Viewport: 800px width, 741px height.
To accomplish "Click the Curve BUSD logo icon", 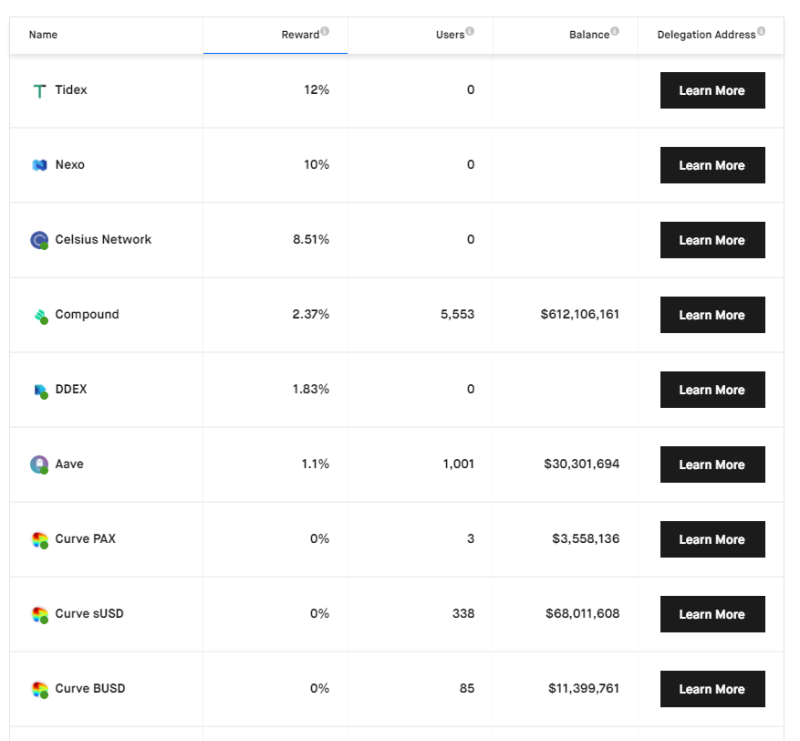I will pos(40,689).
